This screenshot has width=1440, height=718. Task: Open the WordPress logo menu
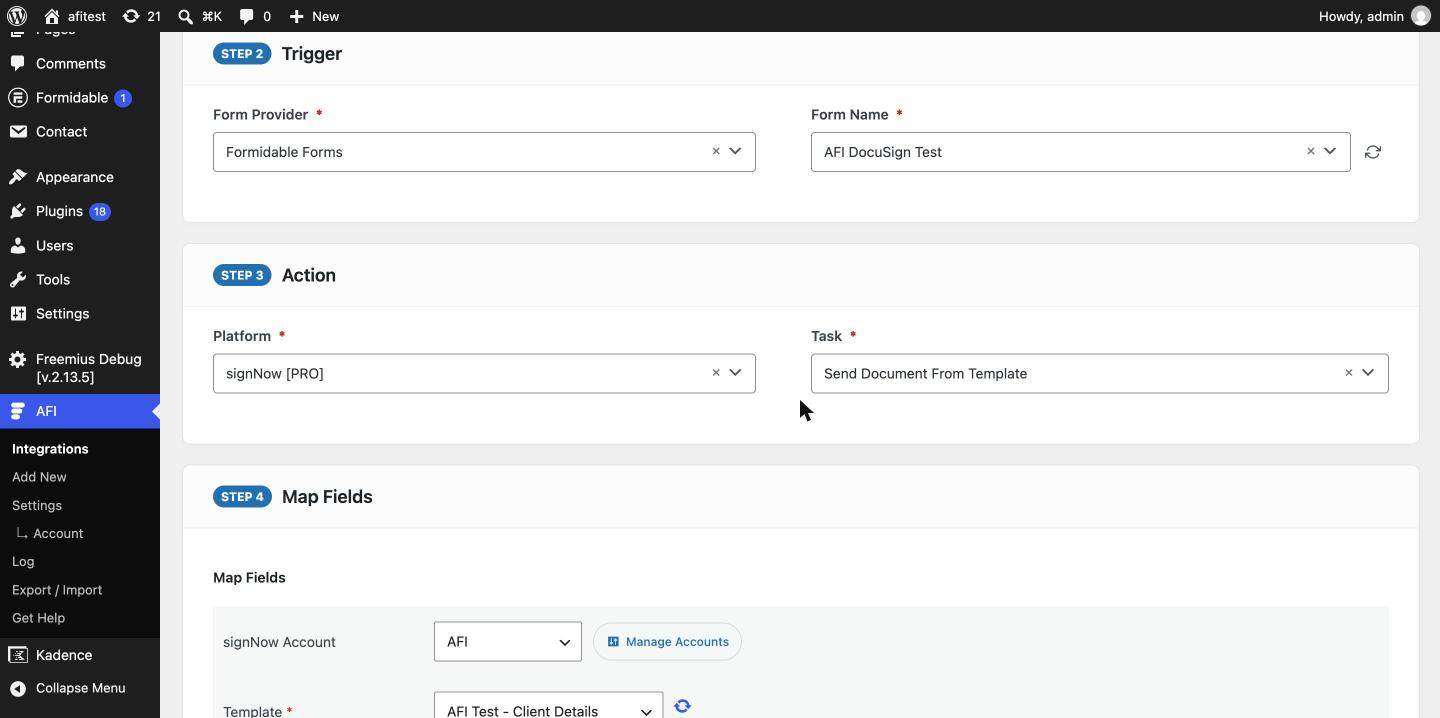16,16
